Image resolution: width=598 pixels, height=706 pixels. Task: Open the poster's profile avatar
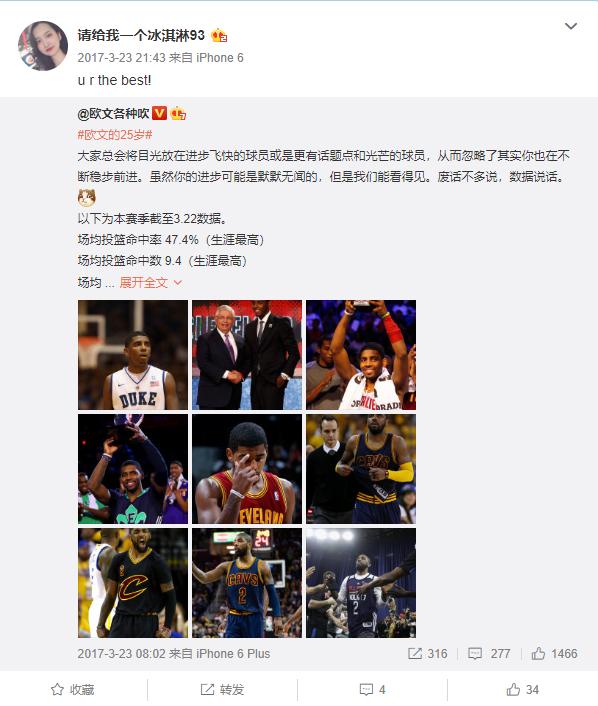coord(43,46)
